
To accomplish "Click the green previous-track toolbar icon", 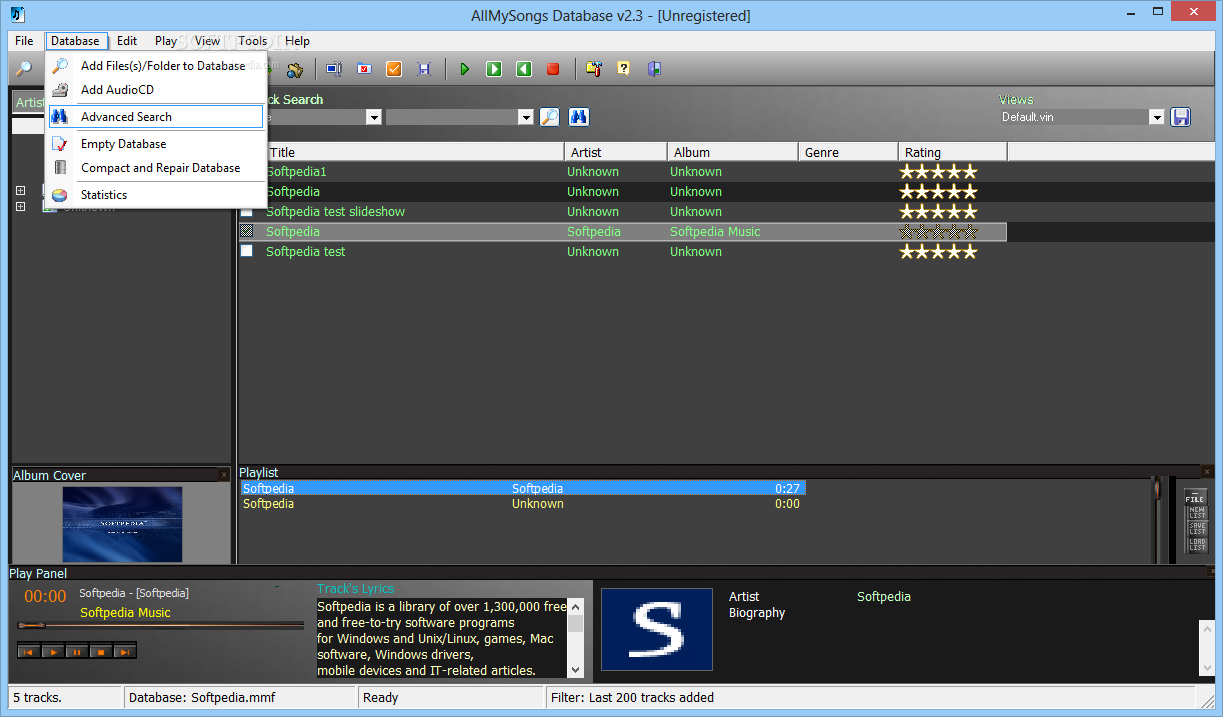I will 524,69.
